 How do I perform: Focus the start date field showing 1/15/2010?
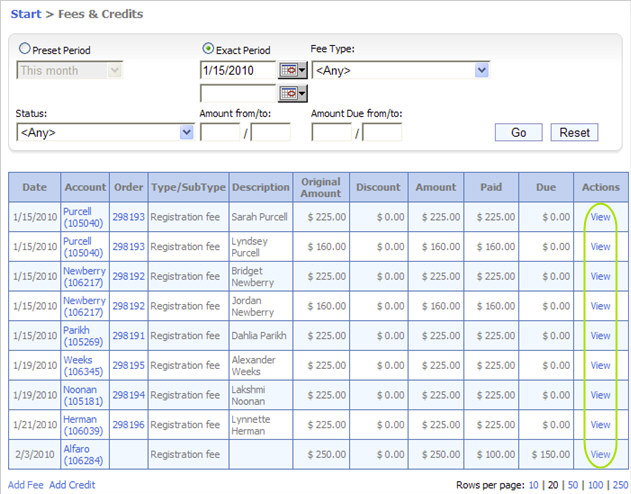tap(238, 70)
